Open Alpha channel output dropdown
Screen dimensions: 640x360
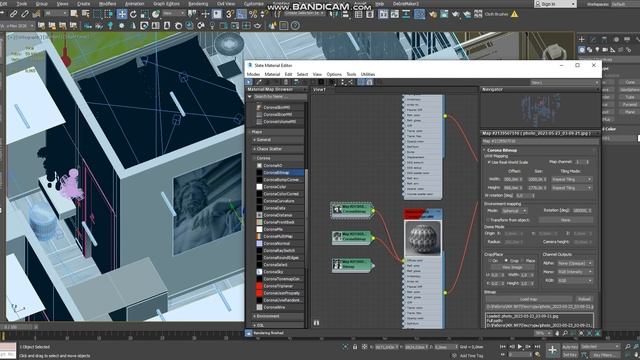[575, 263]
